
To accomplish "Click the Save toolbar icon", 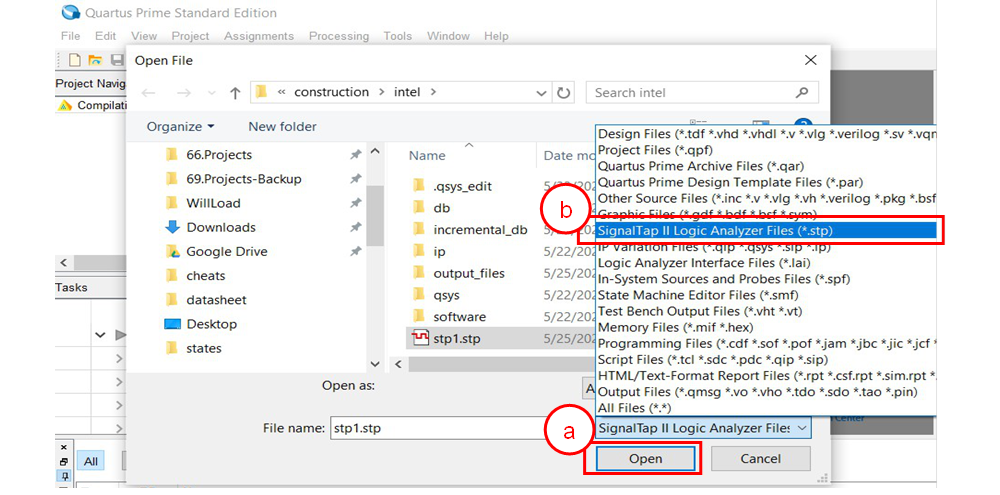I will pyautogui.click(x=117, y=60).
